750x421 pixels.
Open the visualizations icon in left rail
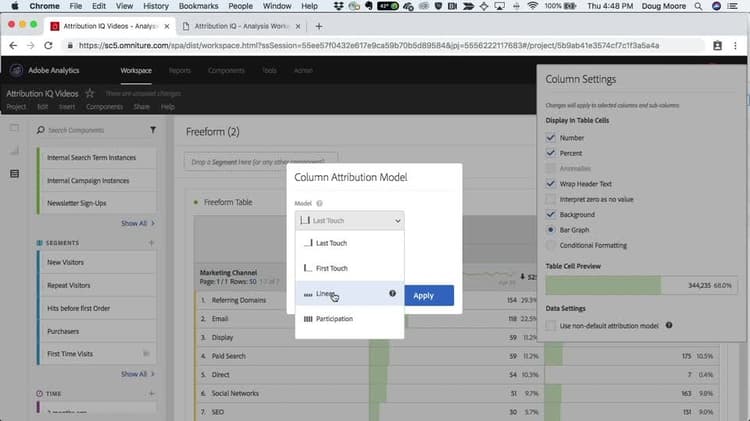[14, 151]
